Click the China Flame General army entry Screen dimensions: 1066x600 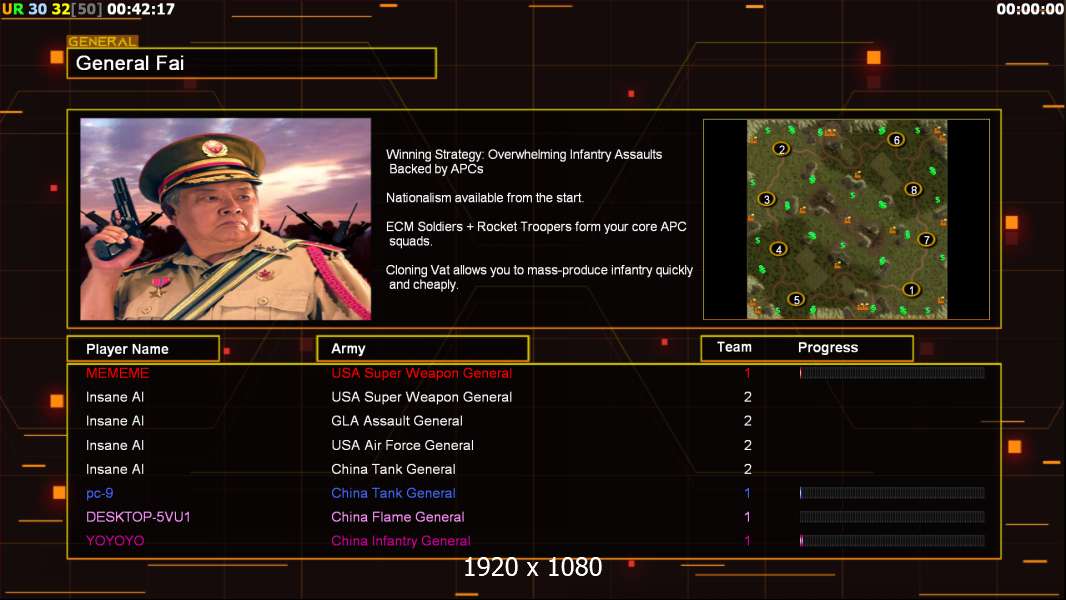[x=398, y=517]
